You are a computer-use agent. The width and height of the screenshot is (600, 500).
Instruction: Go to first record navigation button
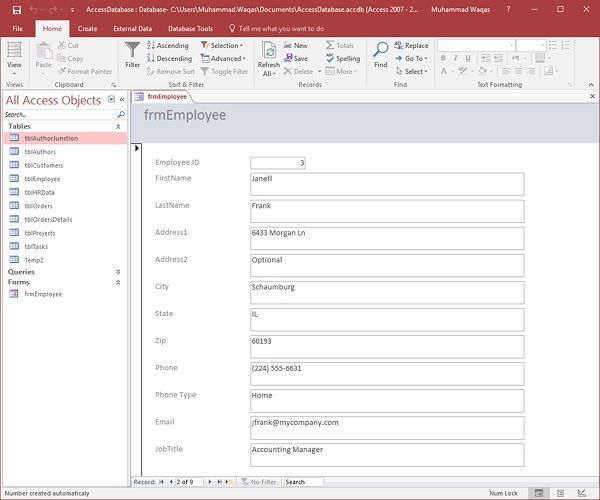click(x=161, y=482)
